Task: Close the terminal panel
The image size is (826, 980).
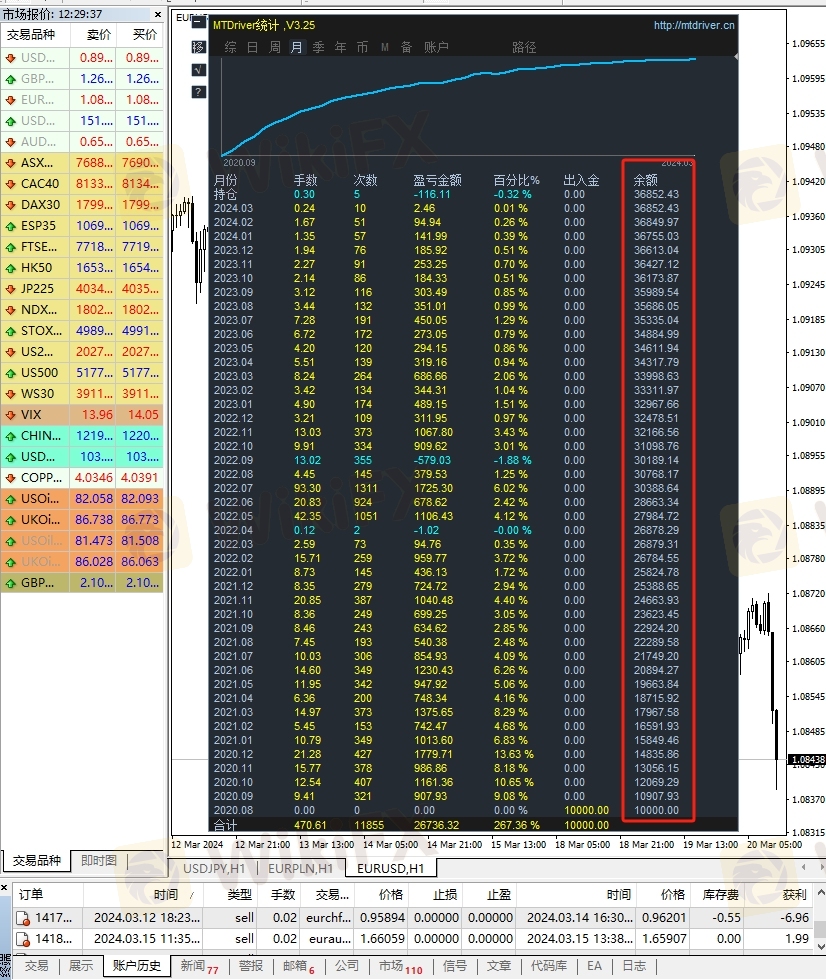Action: [4, 888]
